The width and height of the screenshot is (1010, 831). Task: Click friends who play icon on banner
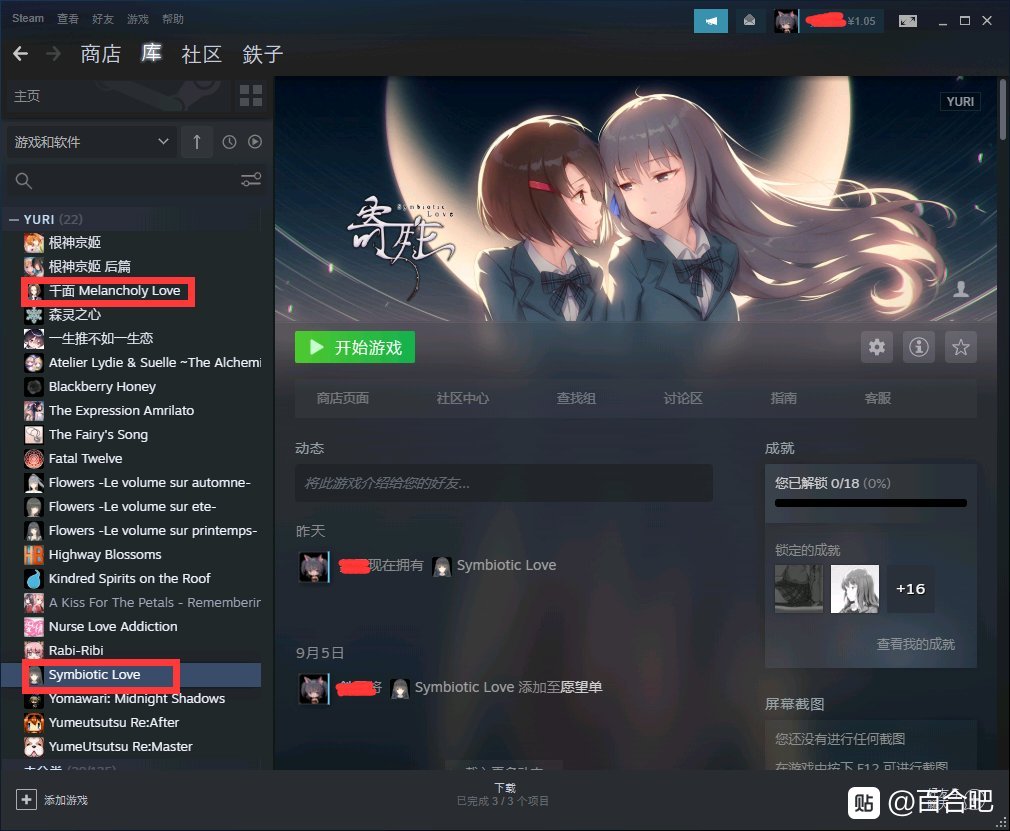click(x=961, y=289)
